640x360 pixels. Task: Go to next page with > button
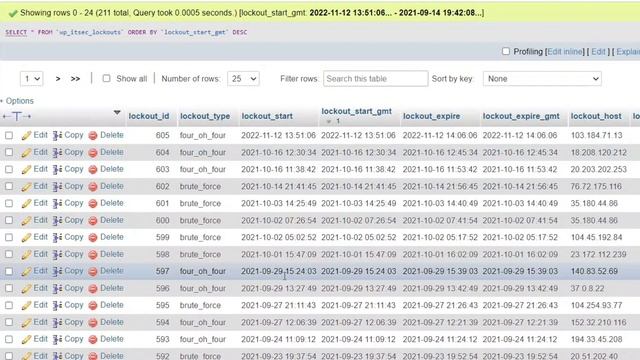[x=58, y=79]
